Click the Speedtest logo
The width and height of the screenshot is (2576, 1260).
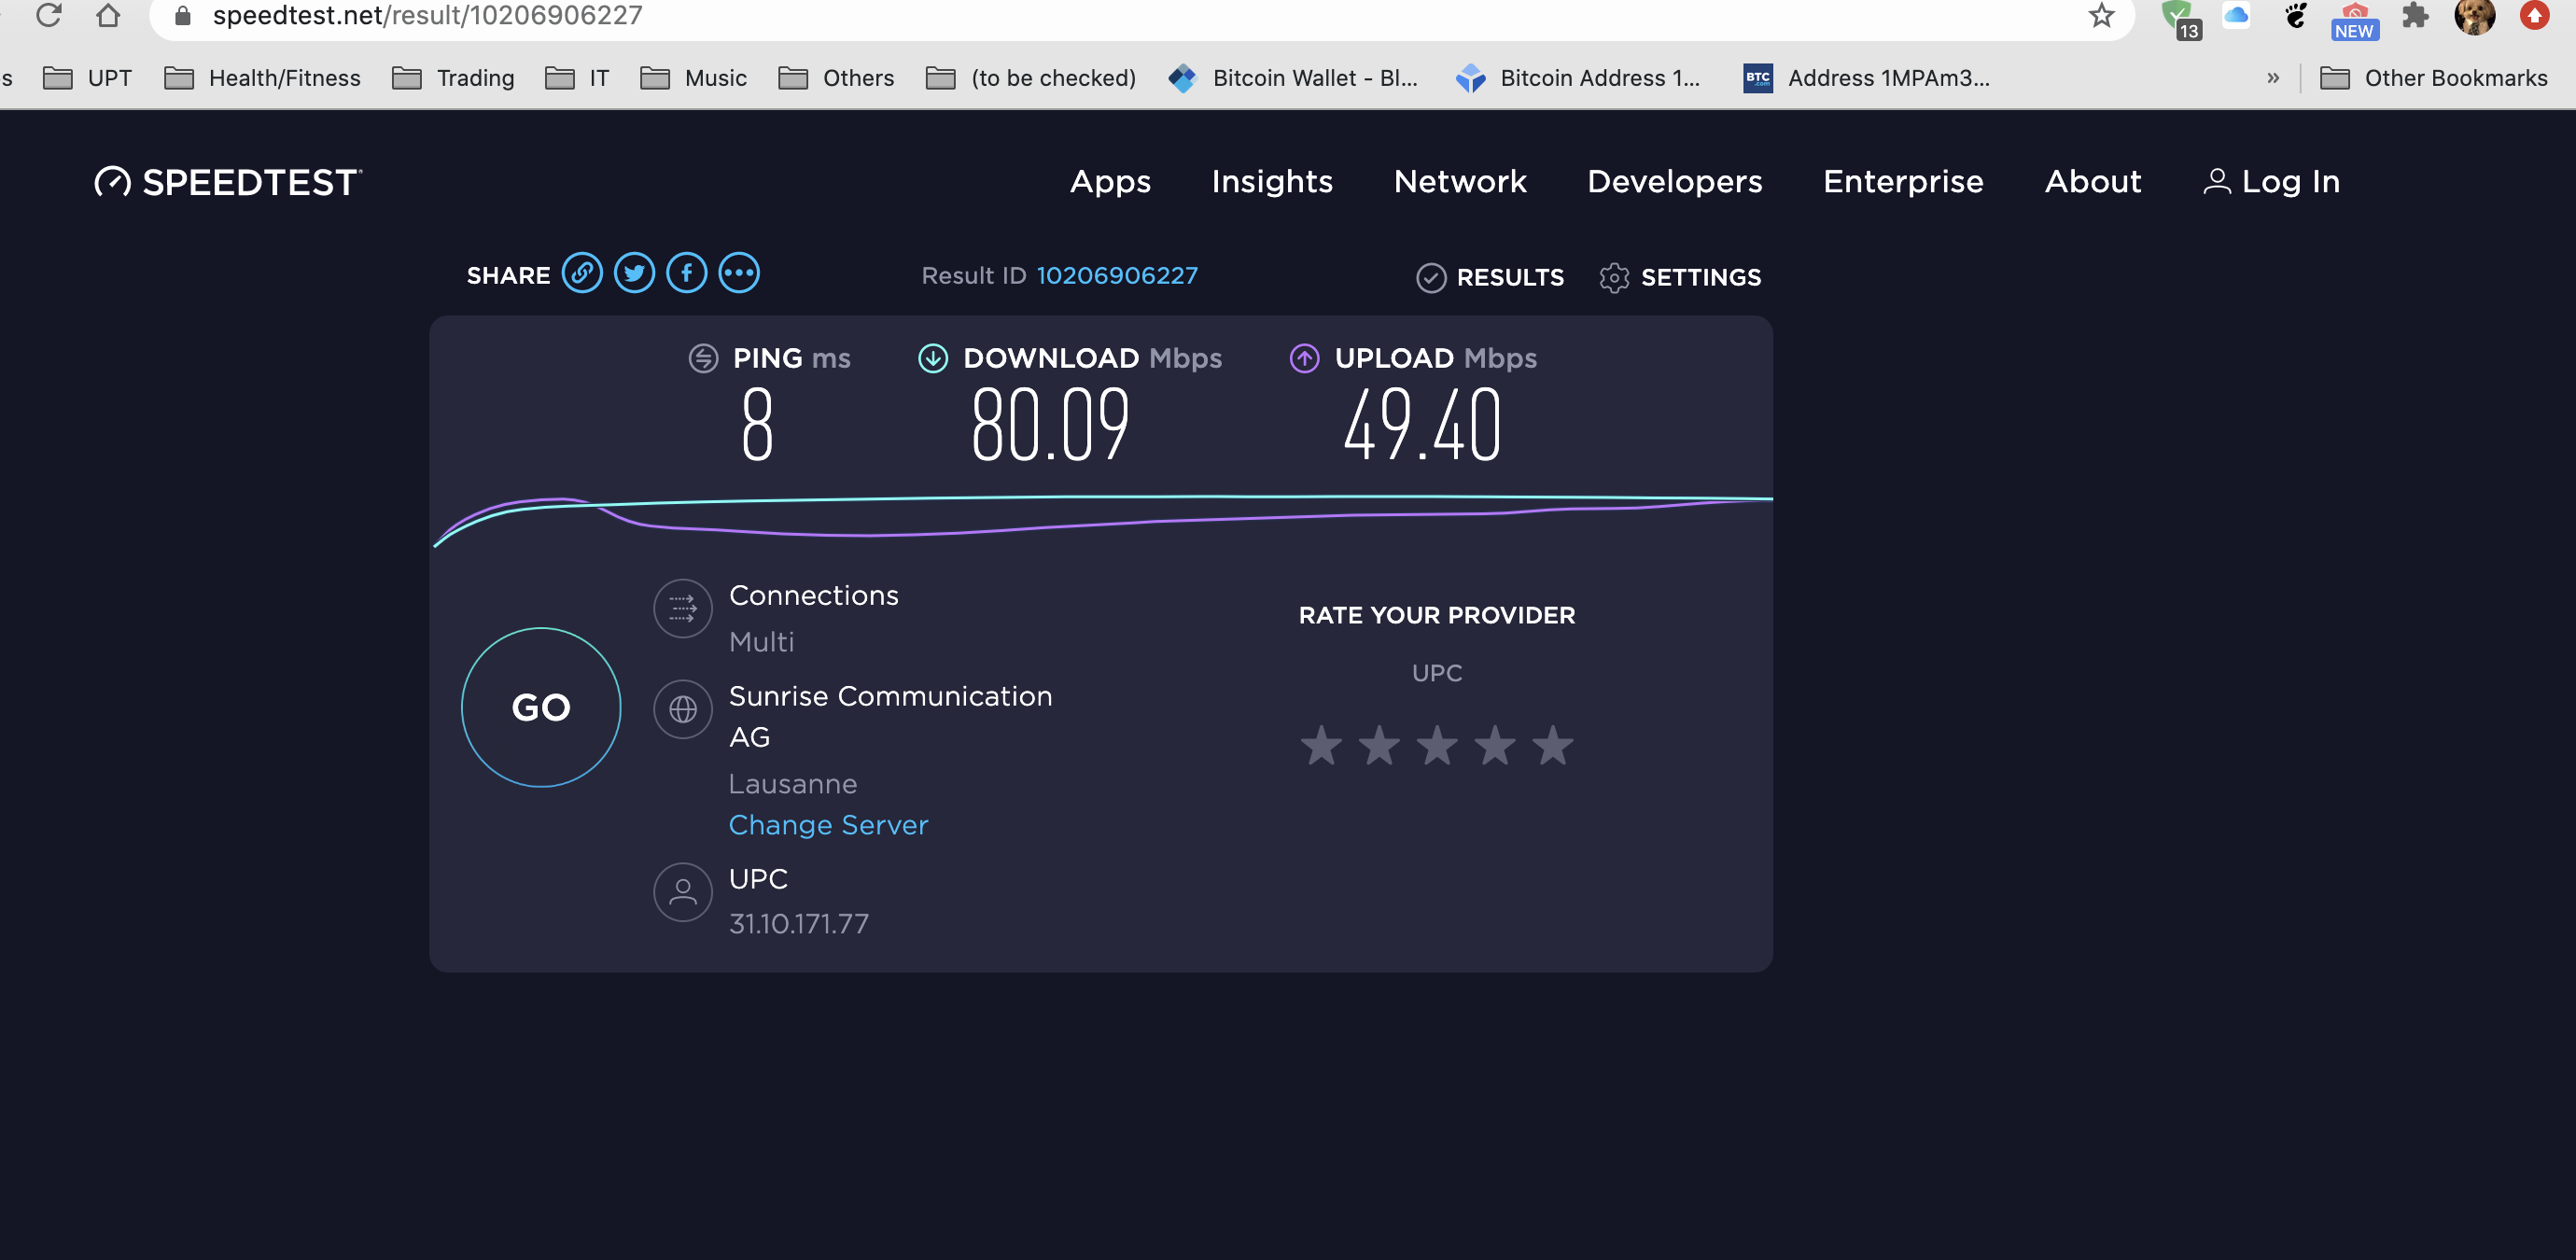coord(228,182)
